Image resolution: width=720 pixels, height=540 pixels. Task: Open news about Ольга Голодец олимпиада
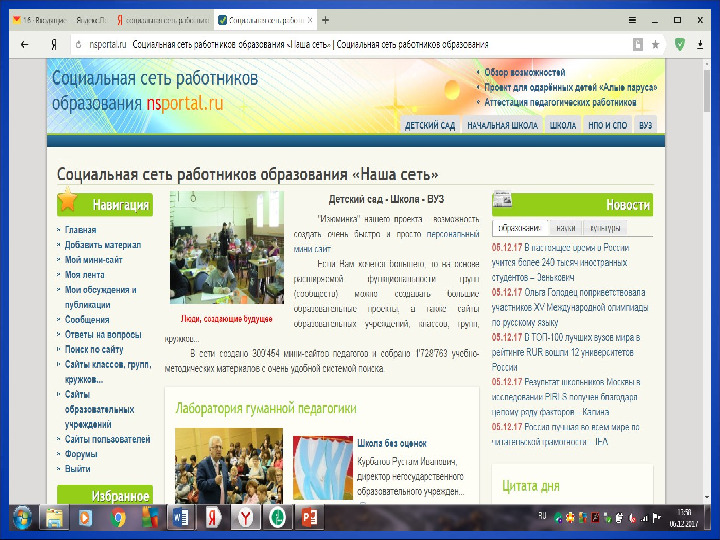(x=570, y=307)
